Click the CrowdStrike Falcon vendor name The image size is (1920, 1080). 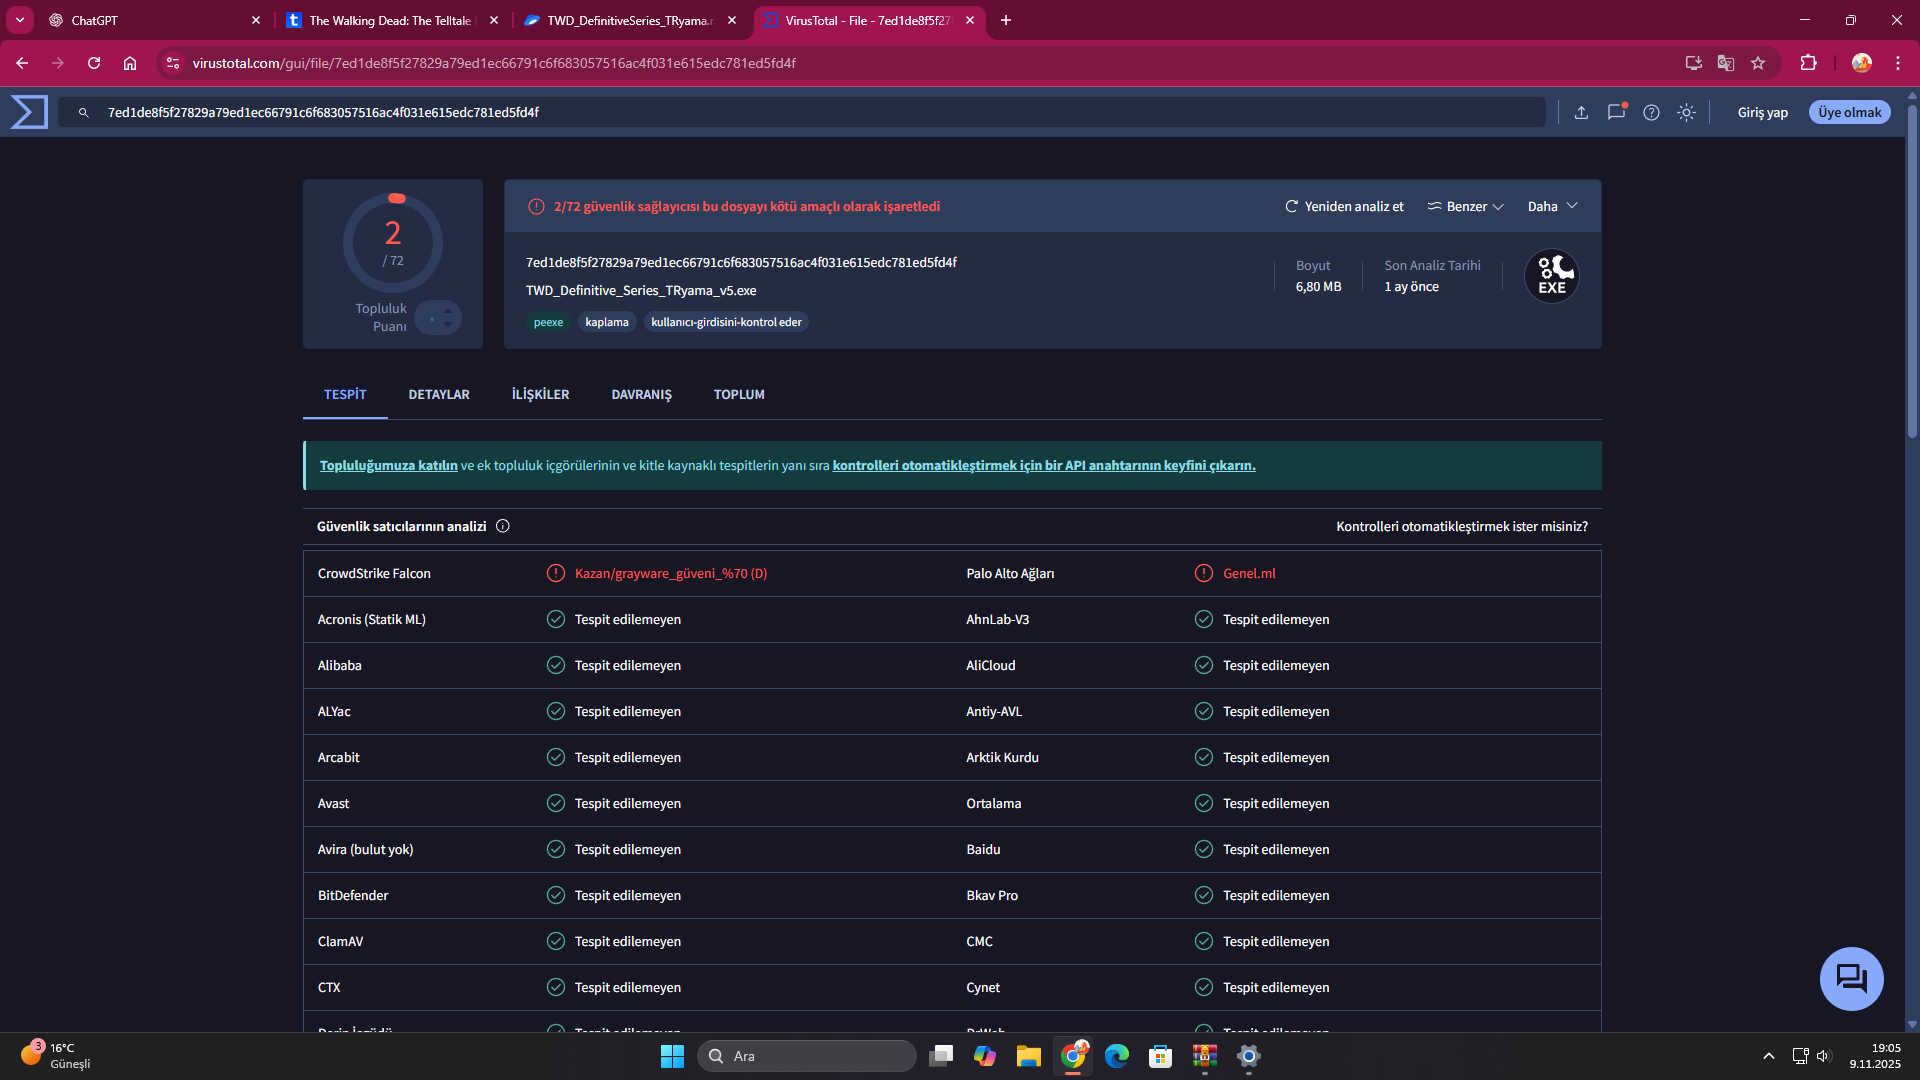tap(374, 574)
